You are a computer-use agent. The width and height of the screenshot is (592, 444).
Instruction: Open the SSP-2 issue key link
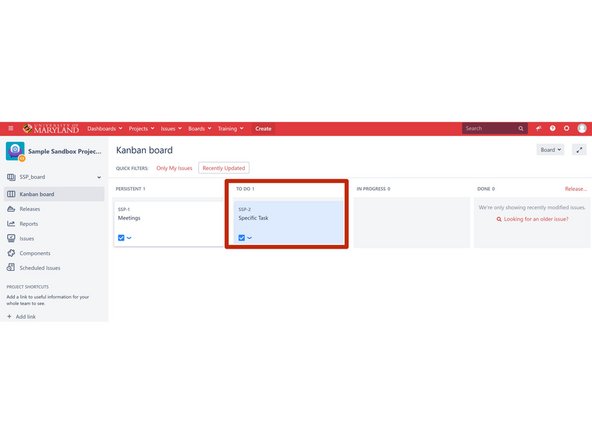pyautogui.click(x=244, y=209)
